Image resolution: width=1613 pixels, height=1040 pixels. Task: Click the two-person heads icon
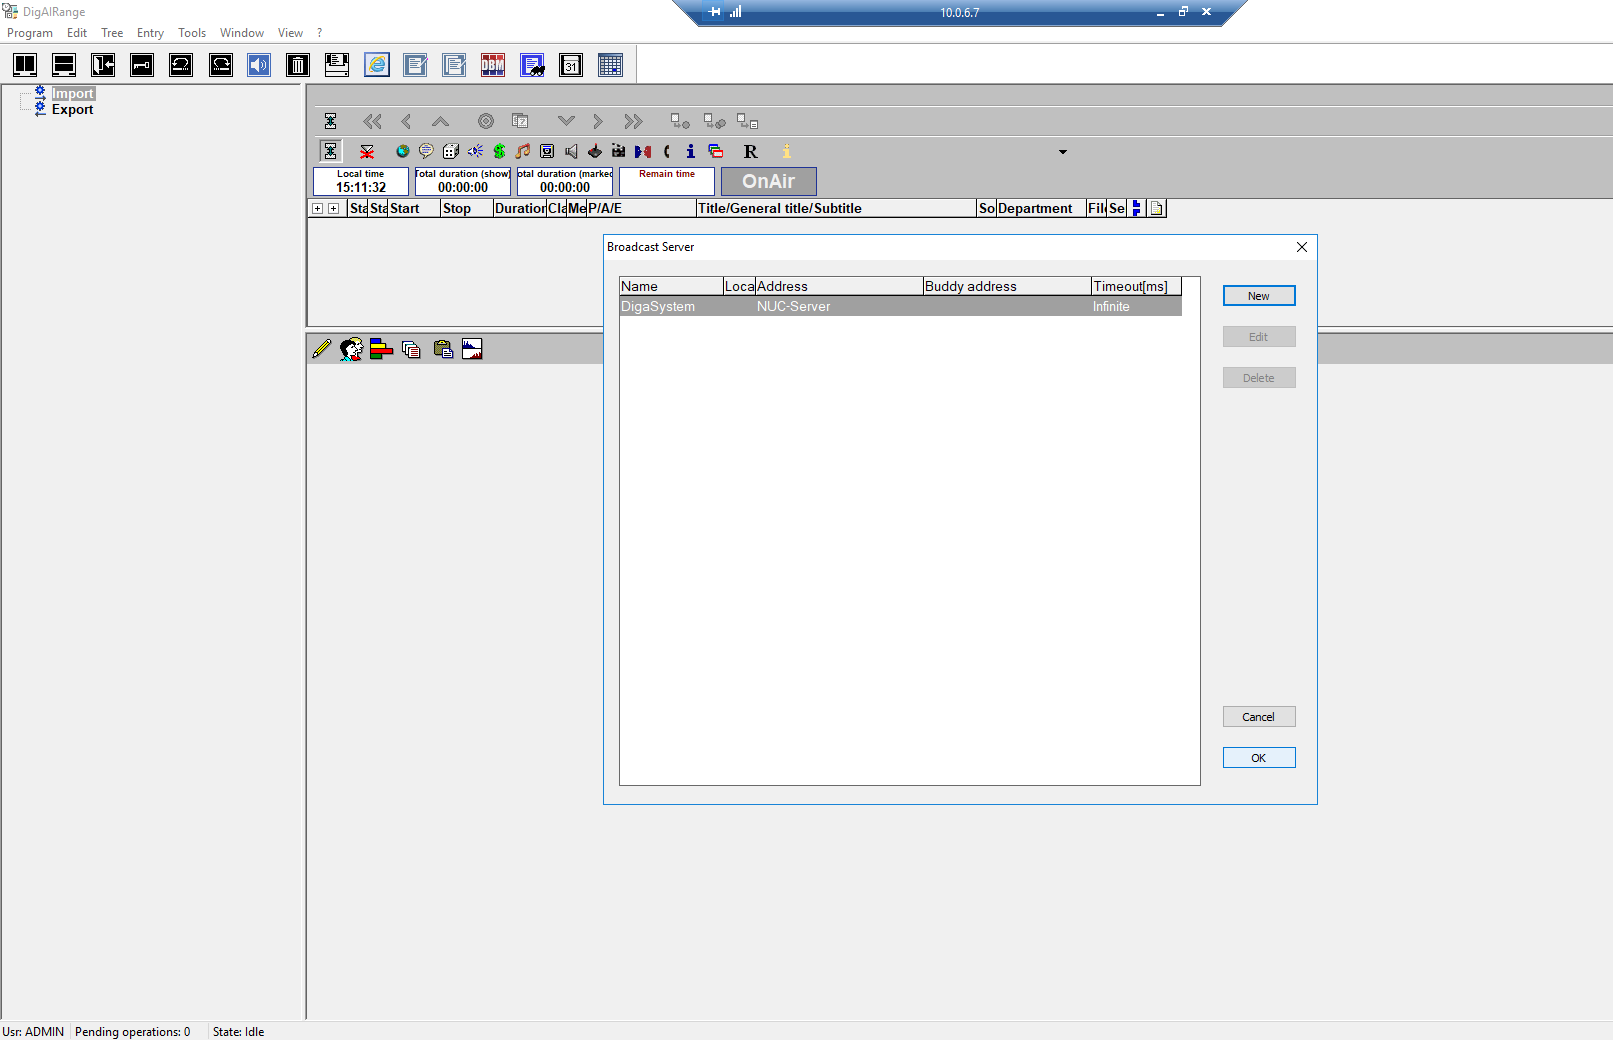[351, 349]
